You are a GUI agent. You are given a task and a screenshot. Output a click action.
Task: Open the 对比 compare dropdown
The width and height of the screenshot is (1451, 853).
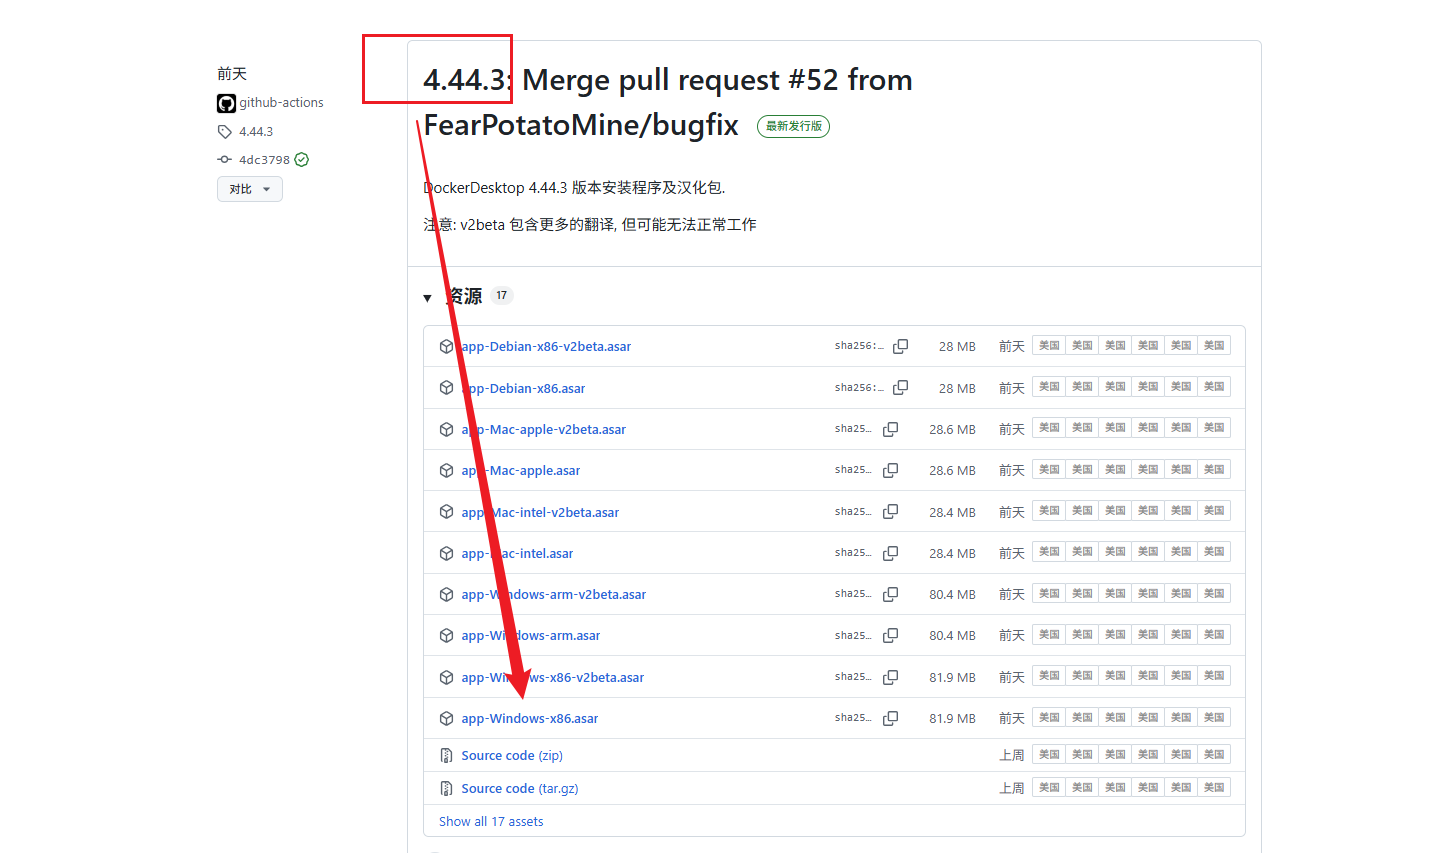250,189
